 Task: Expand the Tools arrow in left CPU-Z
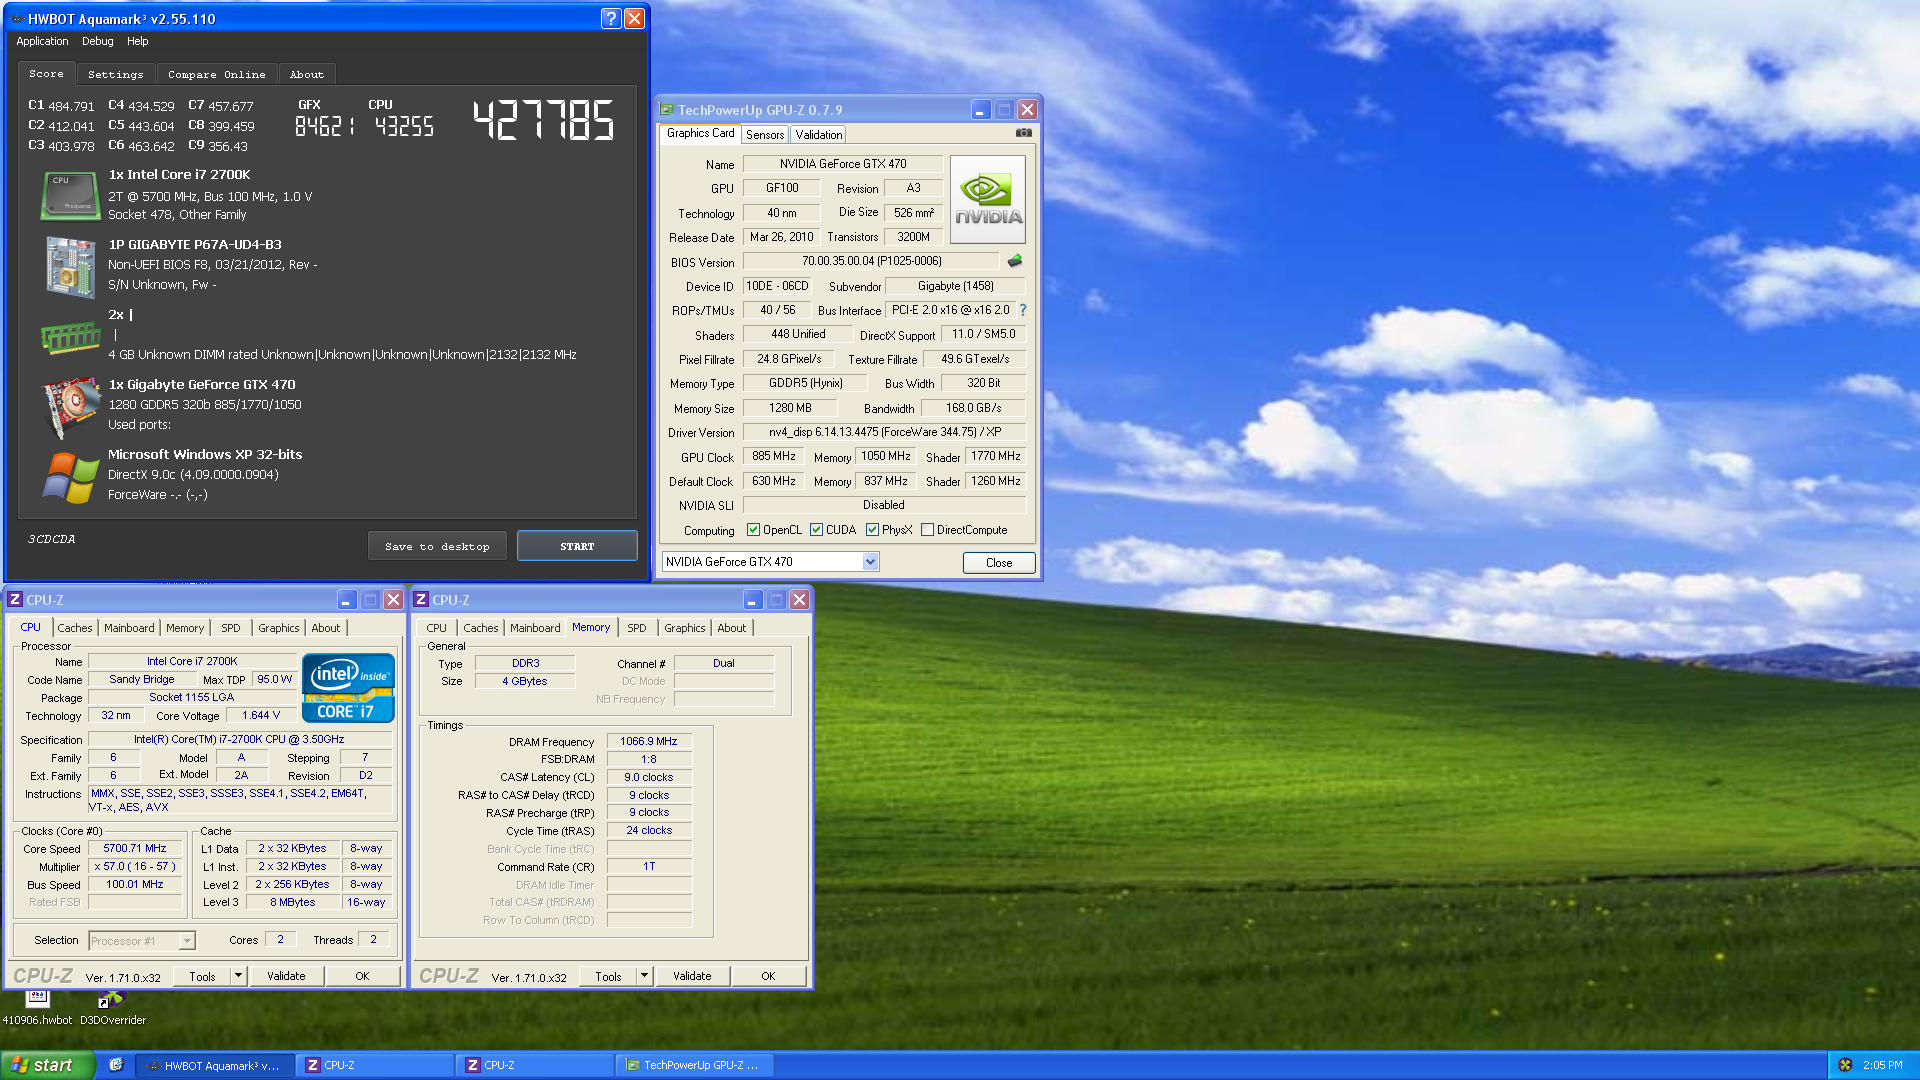coord(238,976)
